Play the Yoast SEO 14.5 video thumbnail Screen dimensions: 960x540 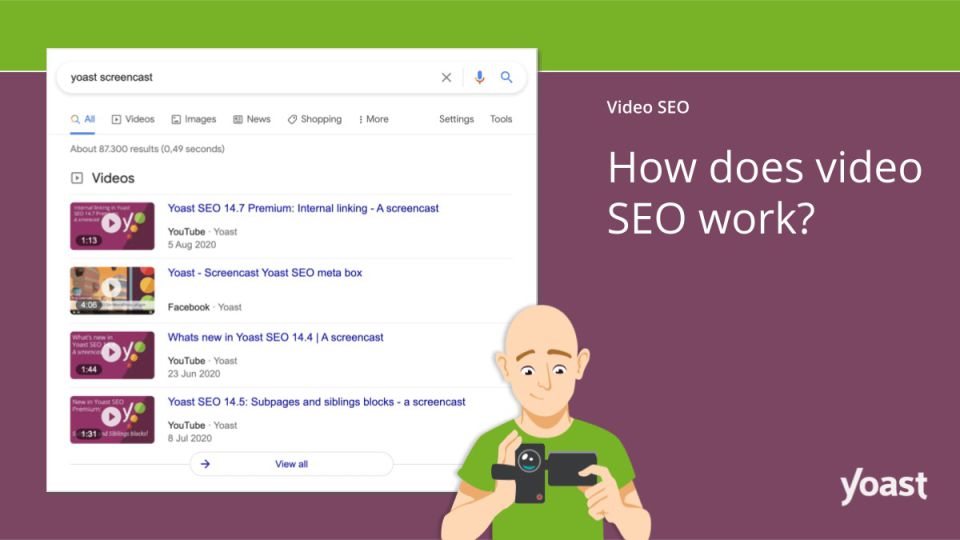(x=112, y=419)
